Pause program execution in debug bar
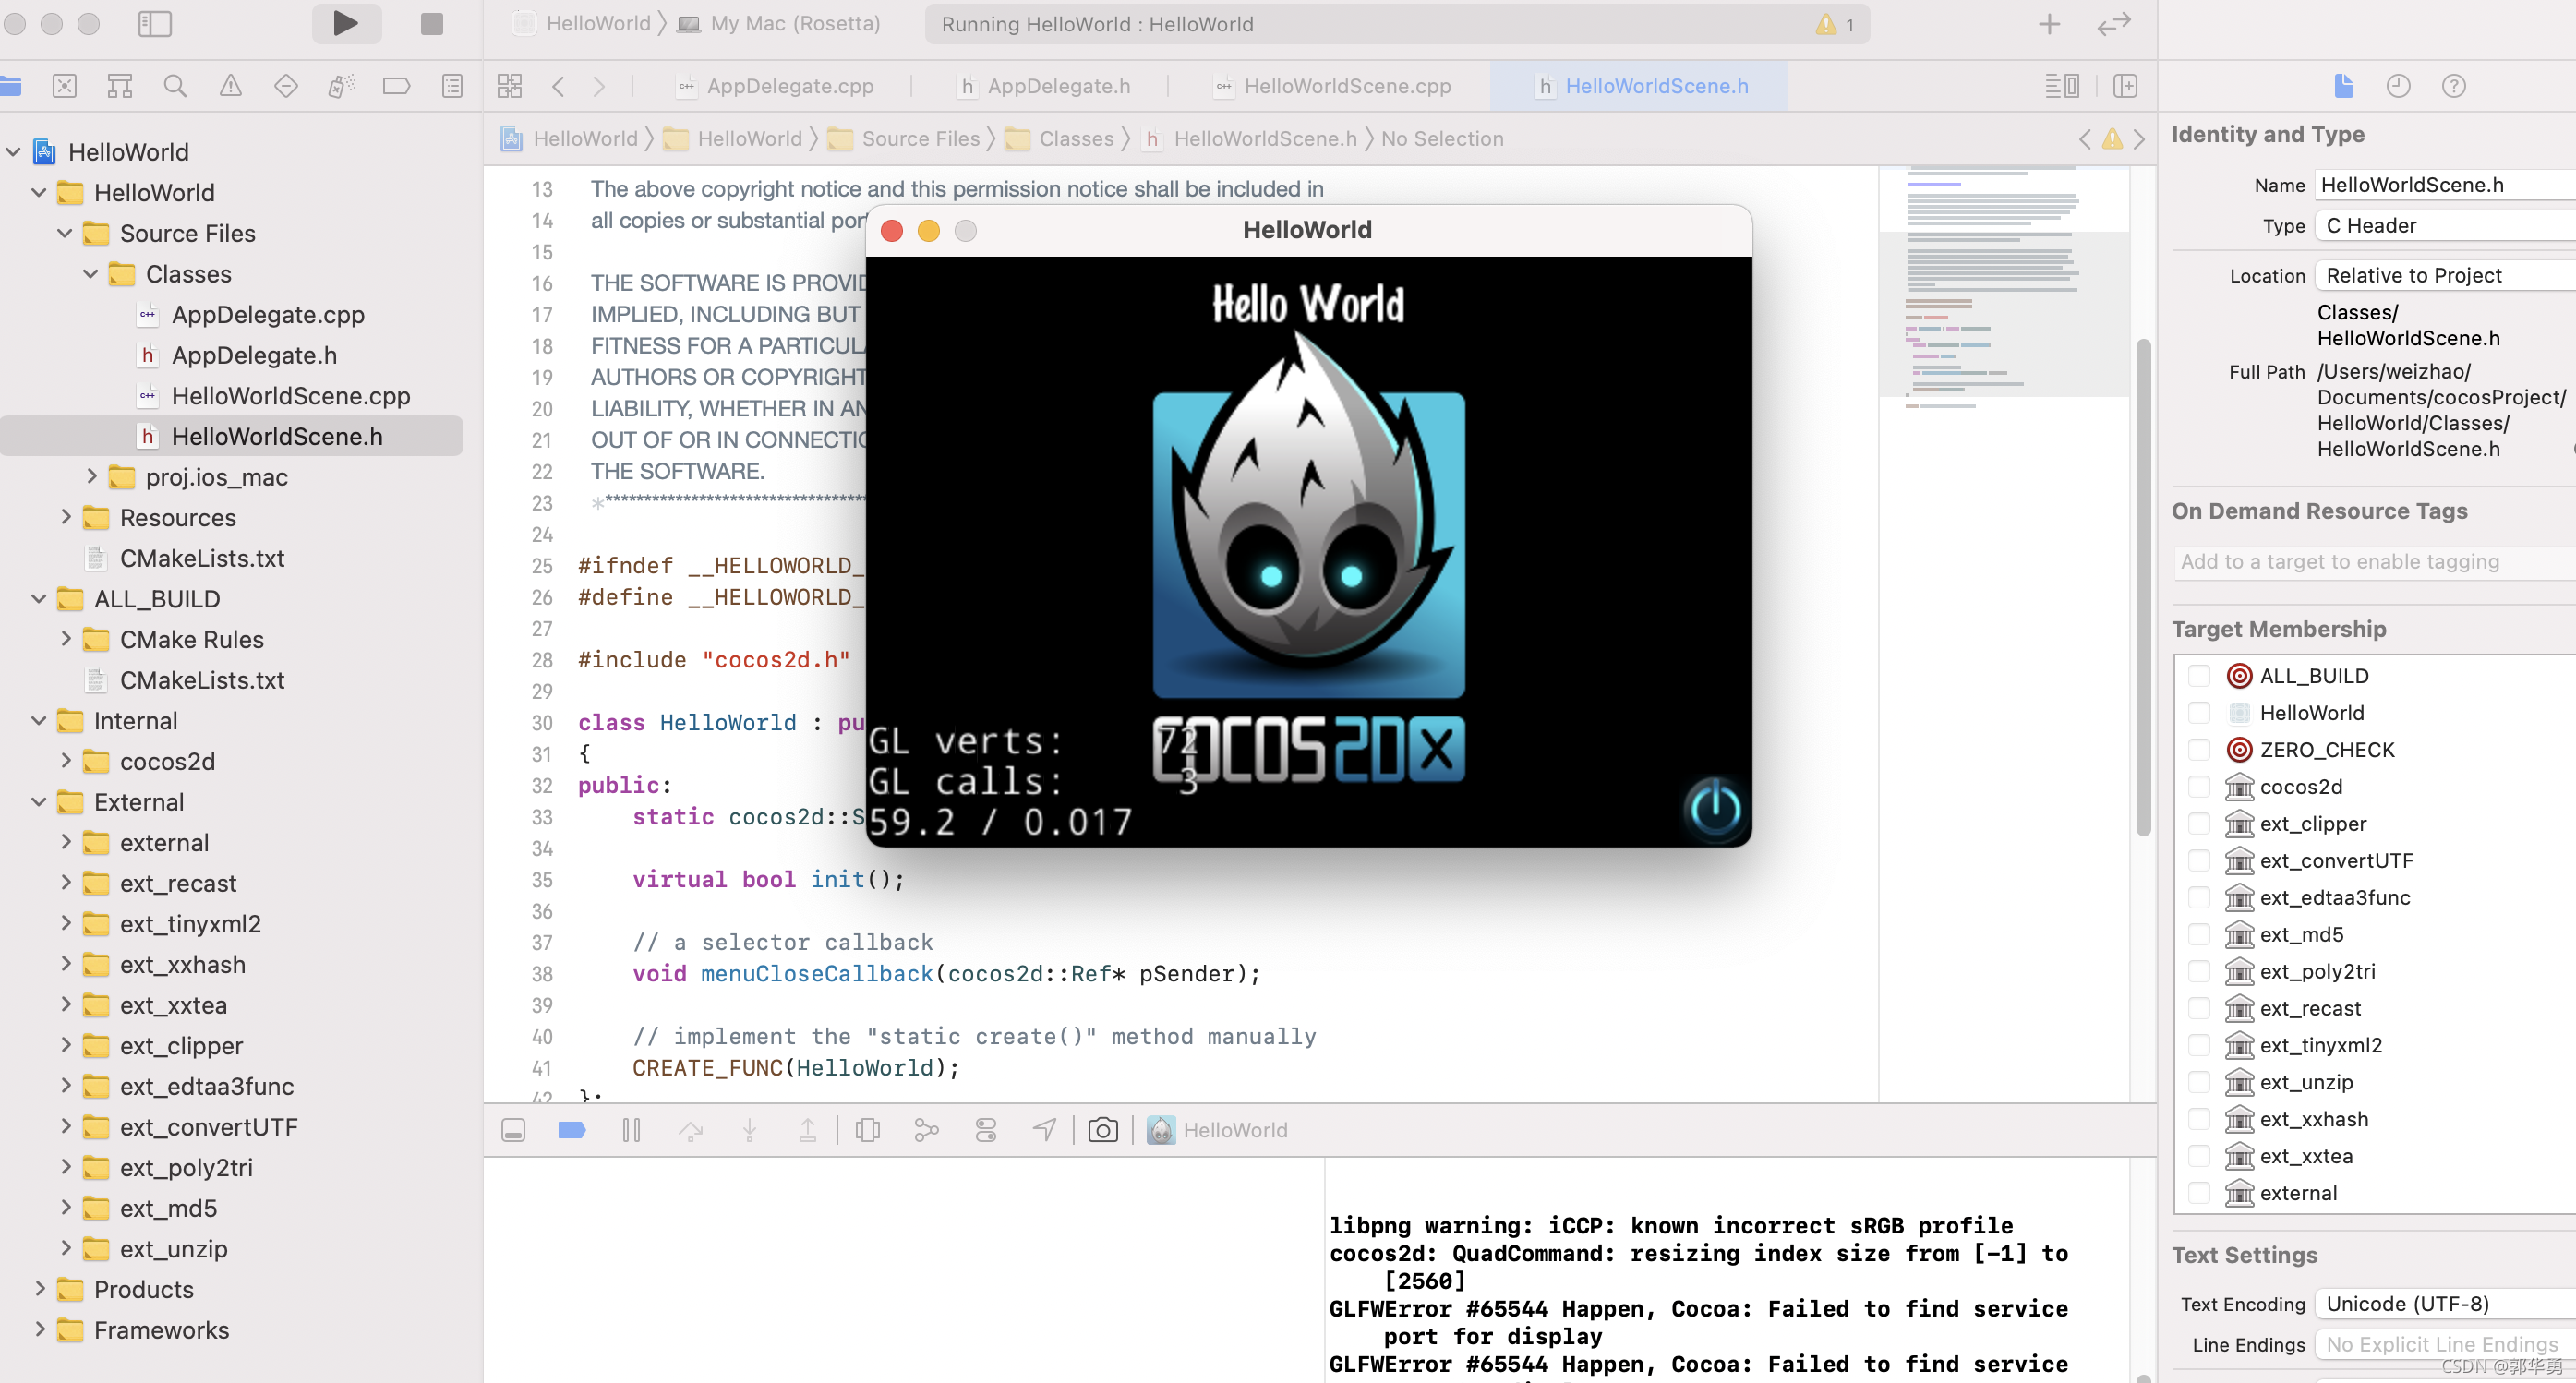 tap(631, 1130)
